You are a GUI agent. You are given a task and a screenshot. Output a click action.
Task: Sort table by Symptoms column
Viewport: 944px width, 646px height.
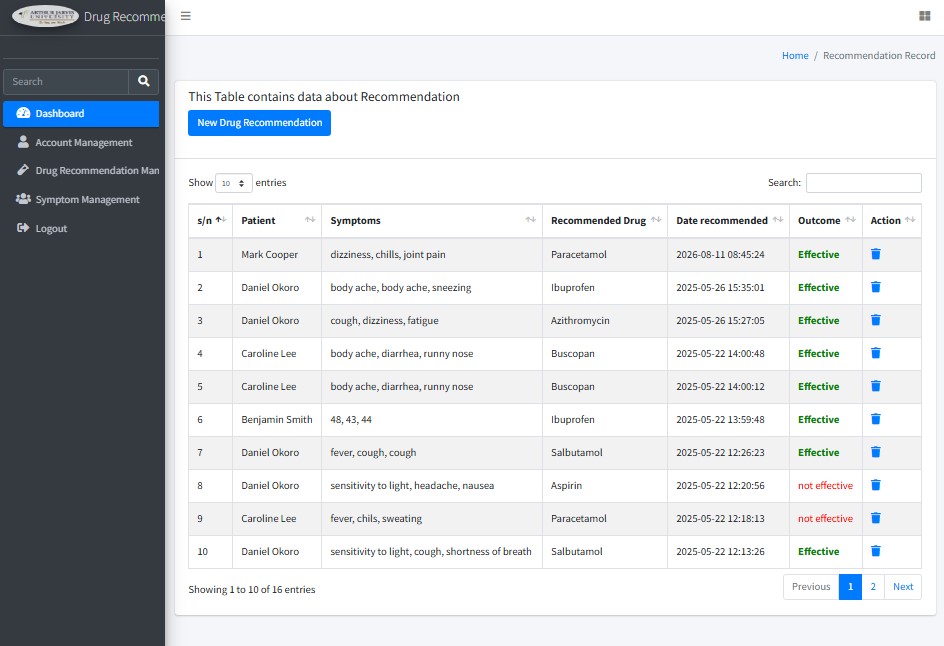[x=432, y=221]
